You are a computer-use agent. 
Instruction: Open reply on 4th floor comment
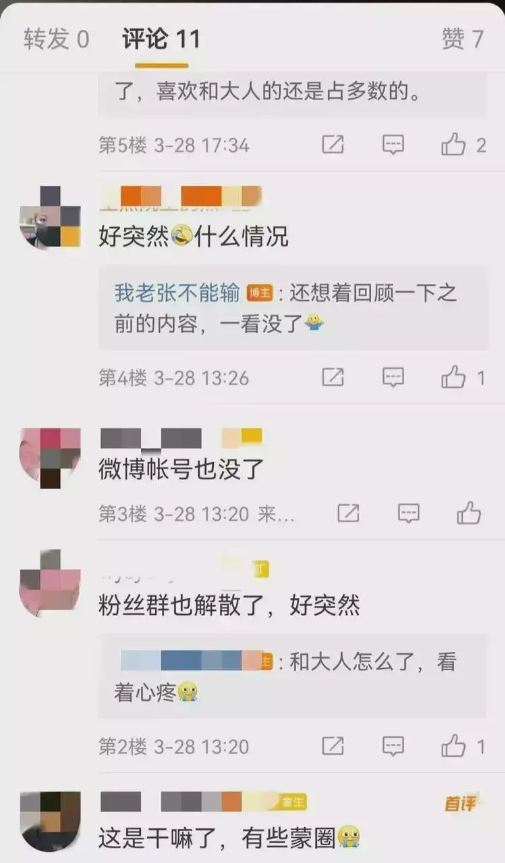click(393, 378)
